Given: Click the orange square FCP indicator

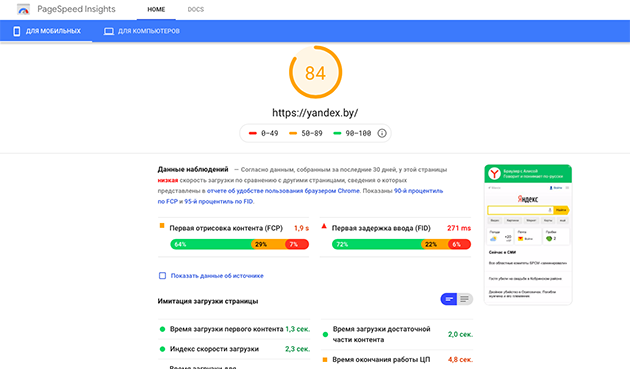Looking at the screenshot, I should pos(162,226).
